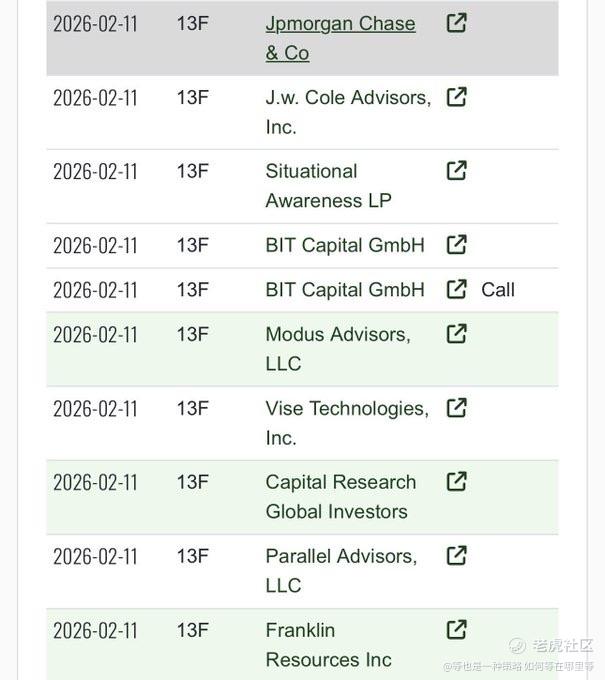Open external link icon for Modus Advisors, LLC

pyautogui.click(x=456, y=334)
